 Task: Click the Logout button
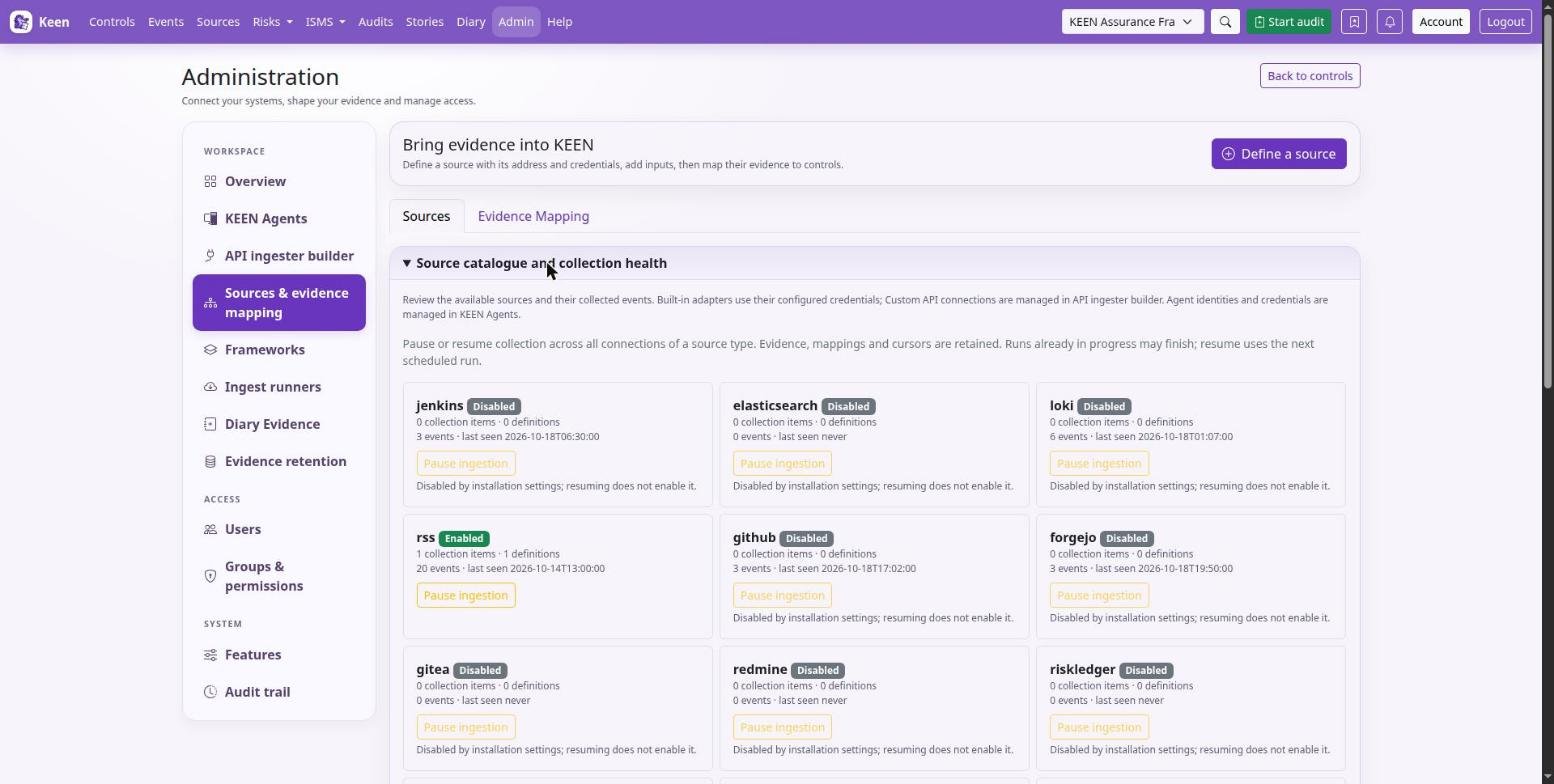click(1505, 22)
